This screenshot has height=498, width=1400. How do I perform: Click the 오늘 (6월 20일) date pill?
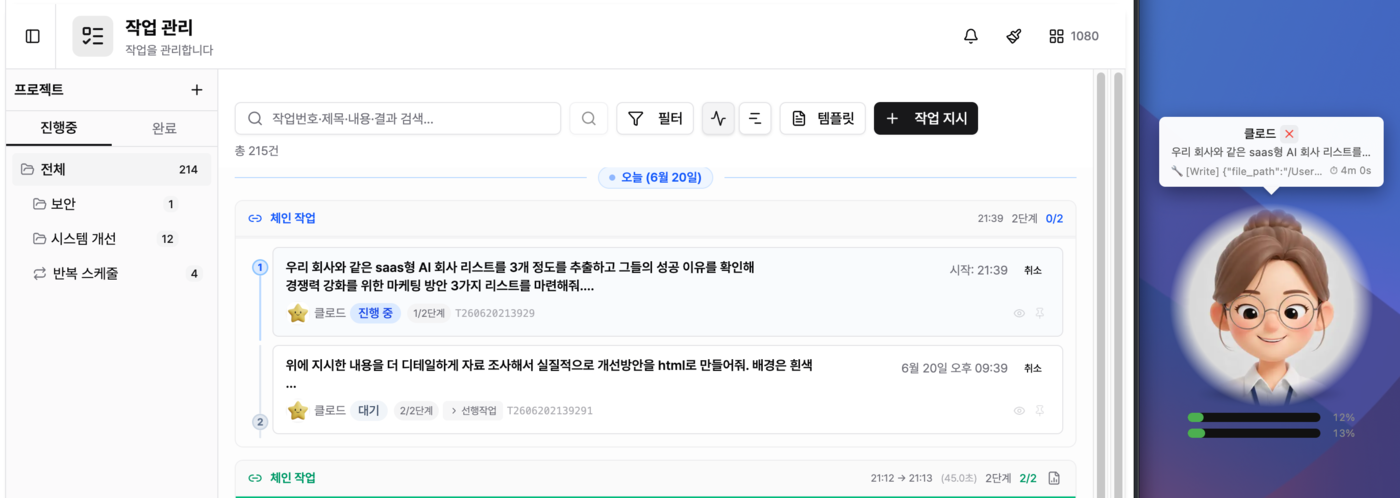coord(655,177)
